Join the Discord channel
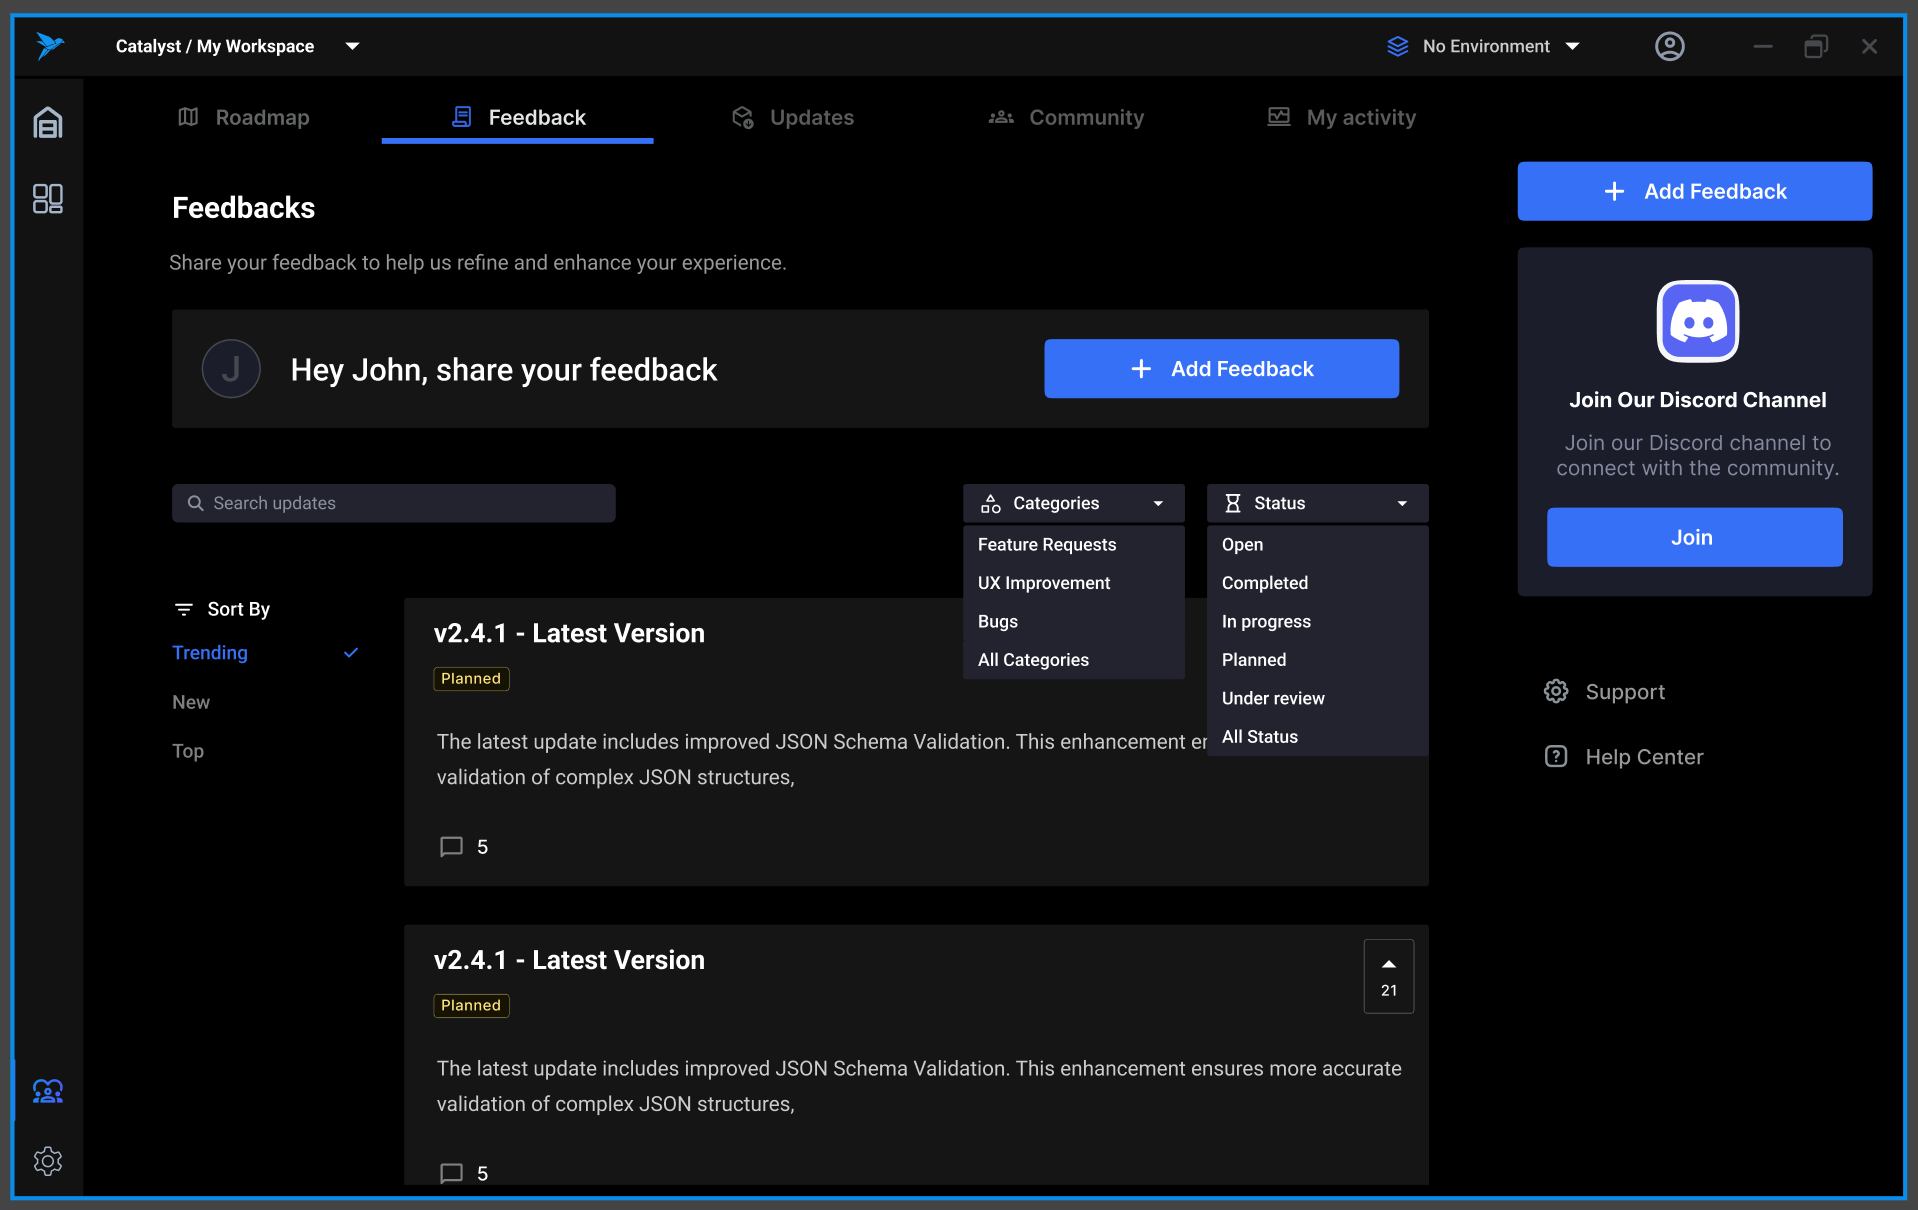The height and width of the screenshot is (1210, 1918). coord(1694,537)
